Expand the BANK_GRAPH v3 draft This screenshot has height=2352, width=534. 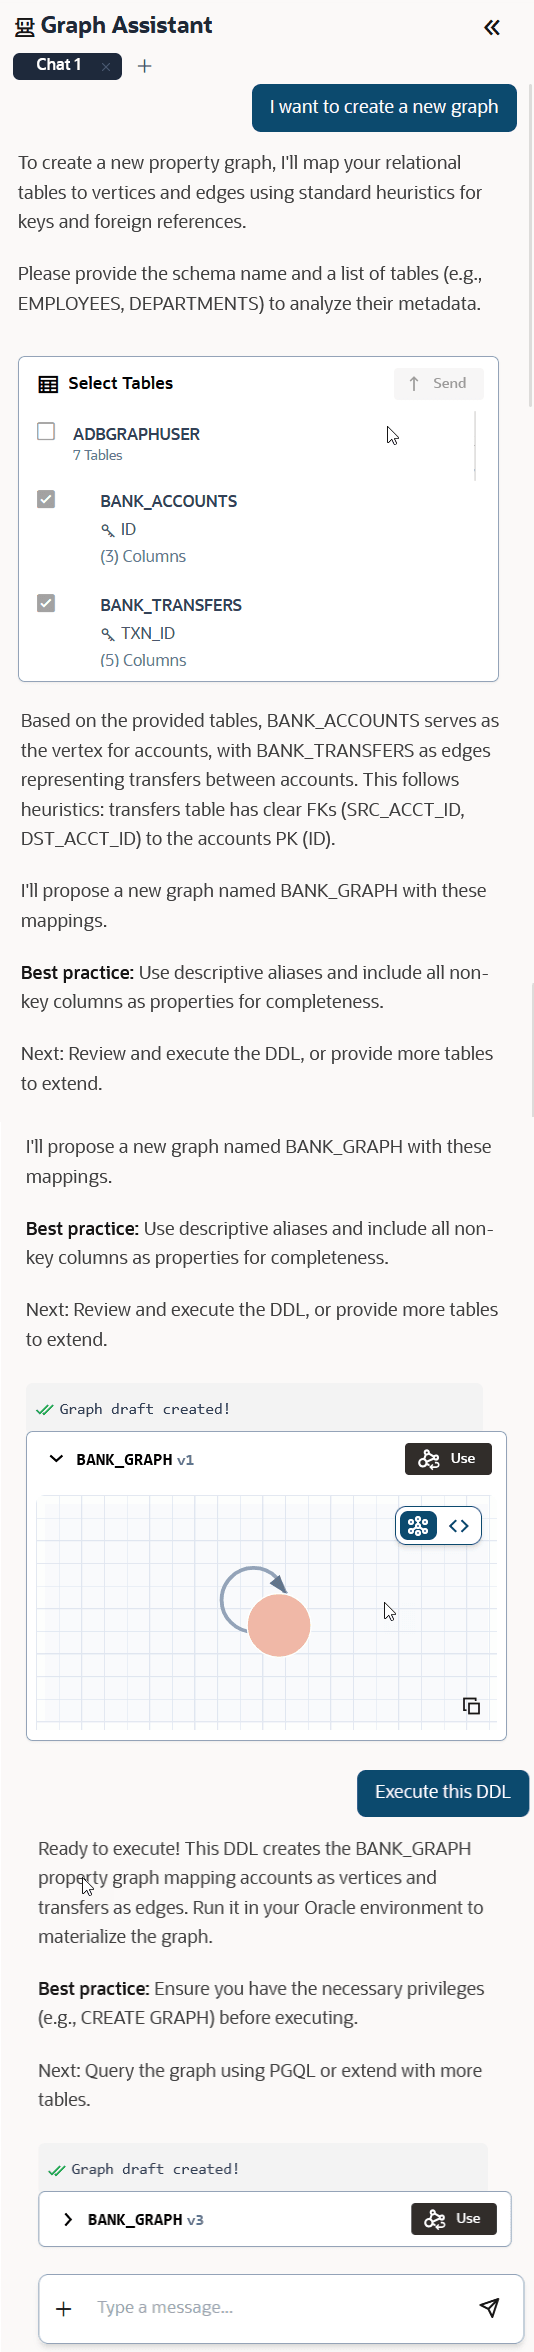[x=68, y=2219]
